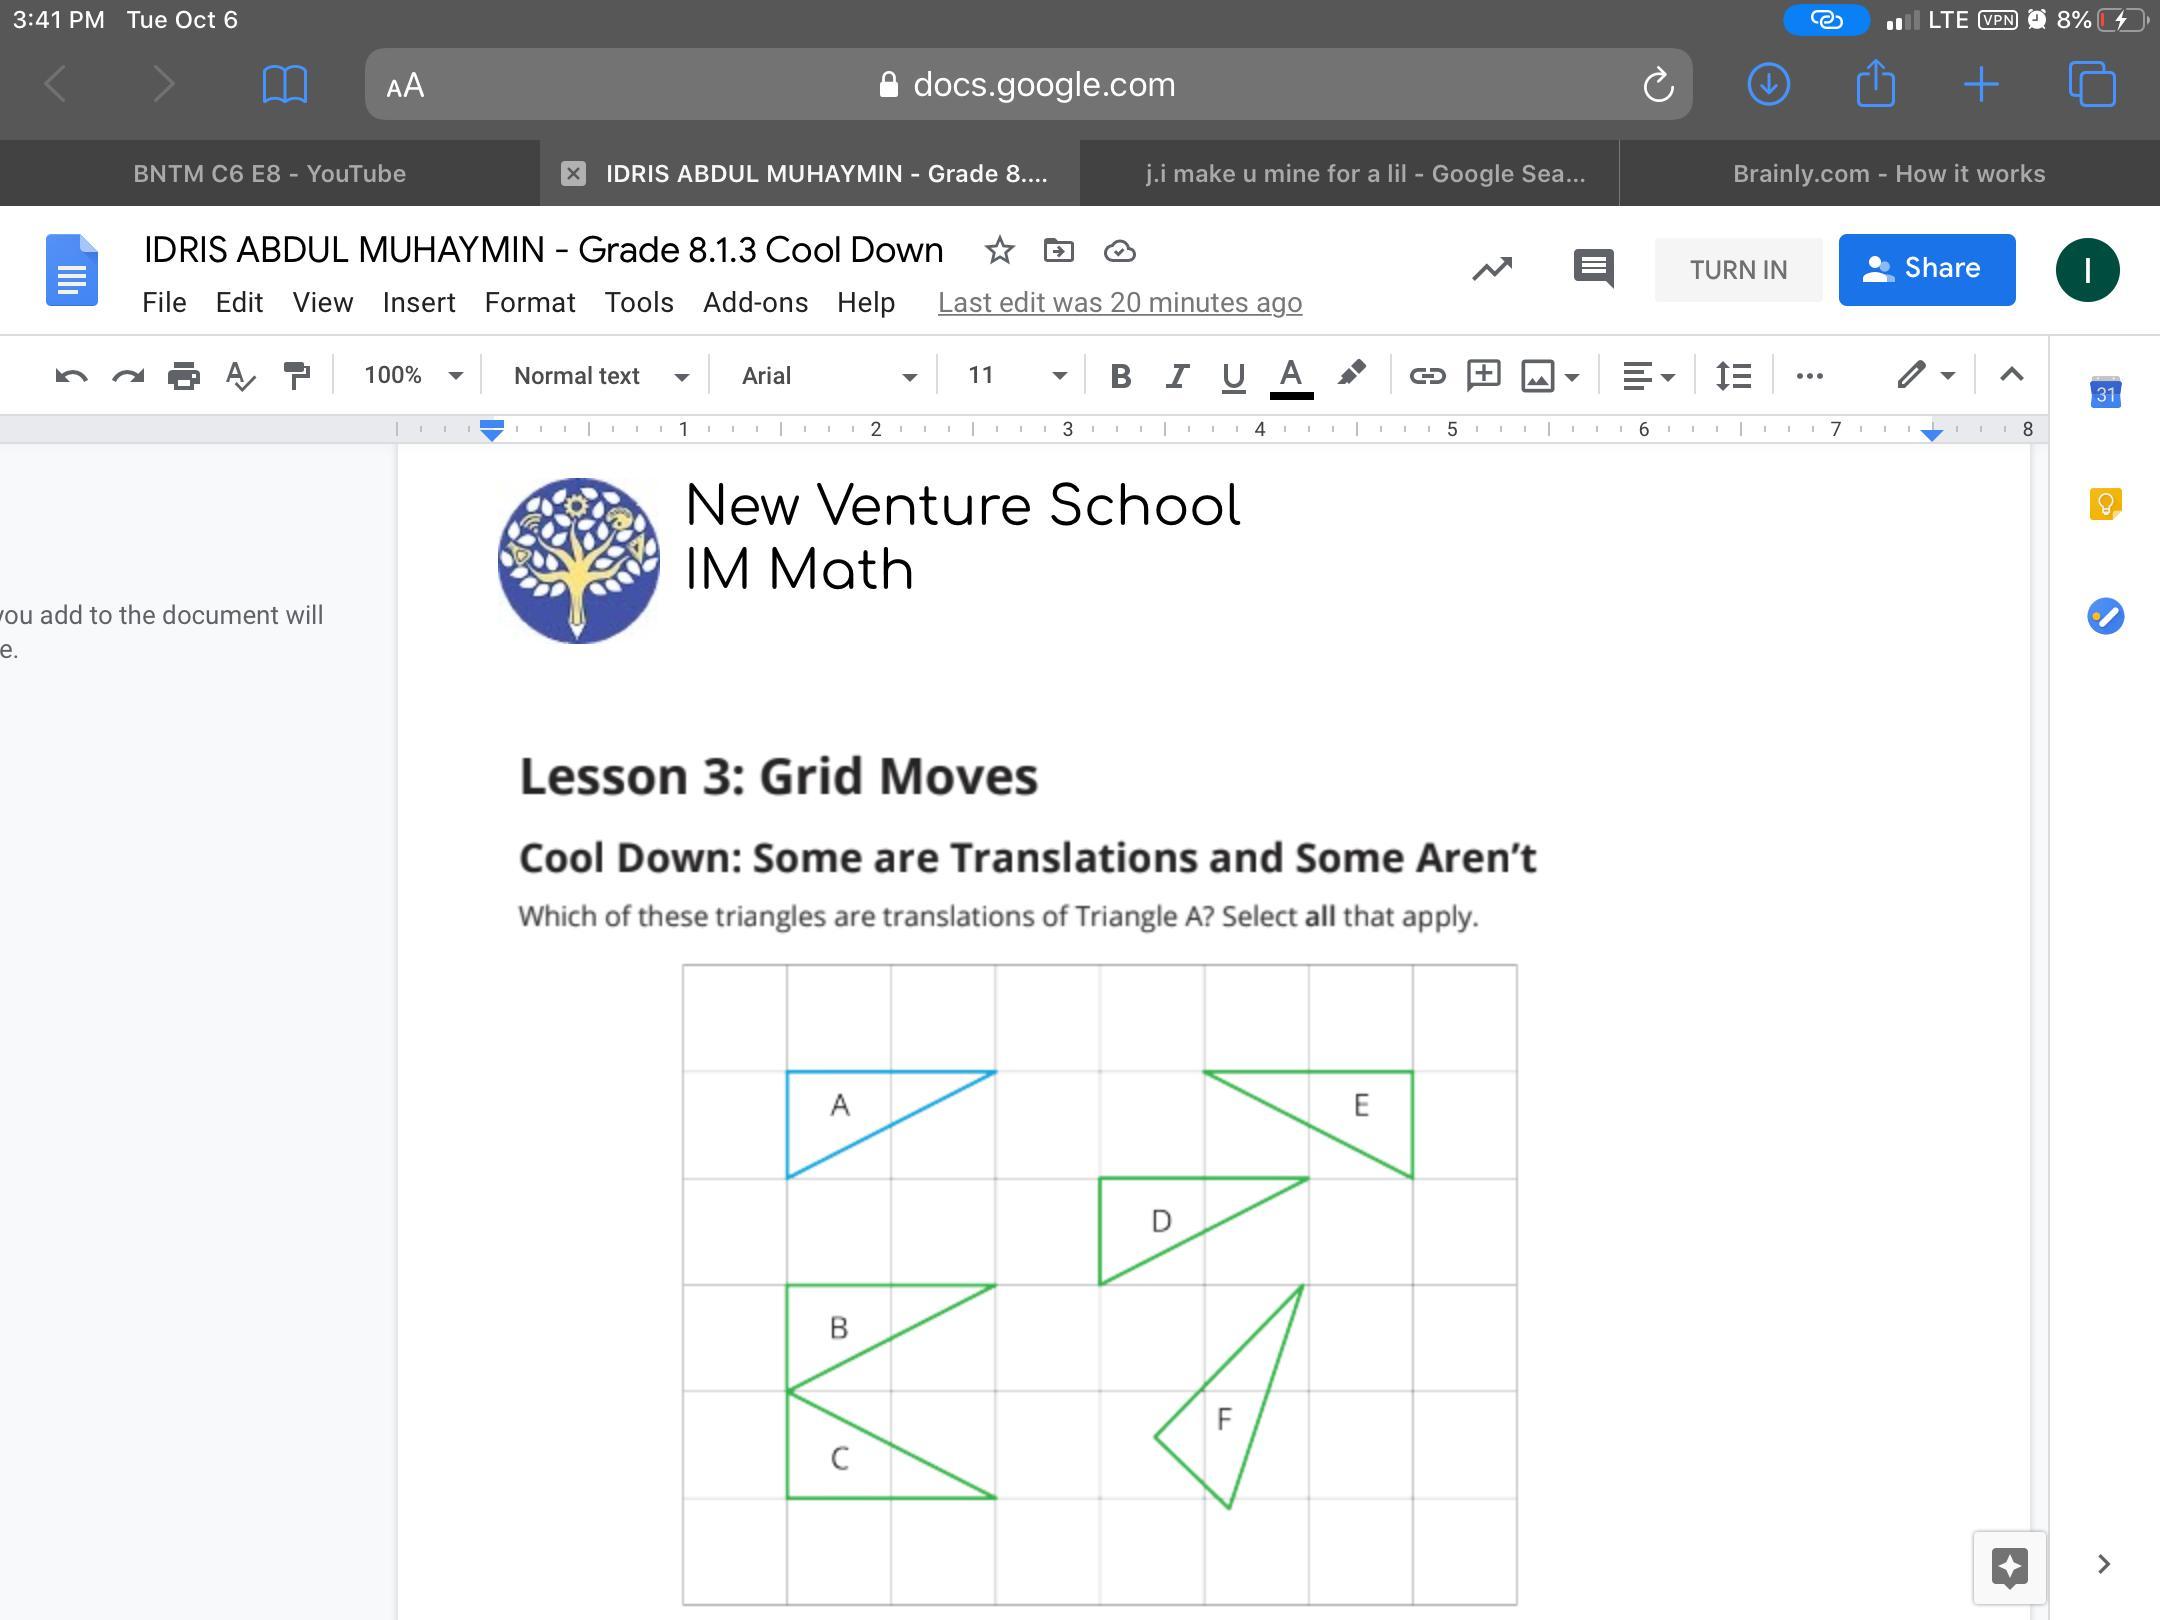Expand the Normal text style dropdown
The image size is (2160, 1620).
(600, 376)
